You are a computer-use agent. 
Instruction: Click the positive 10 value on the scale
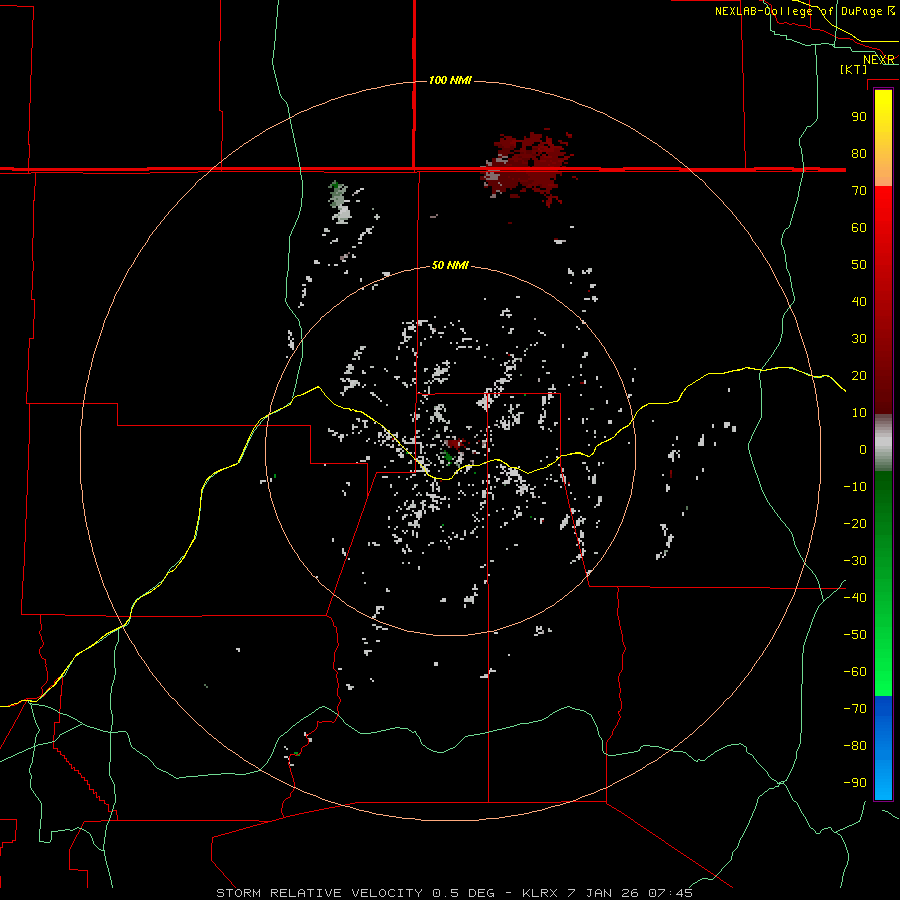(859, 413)
